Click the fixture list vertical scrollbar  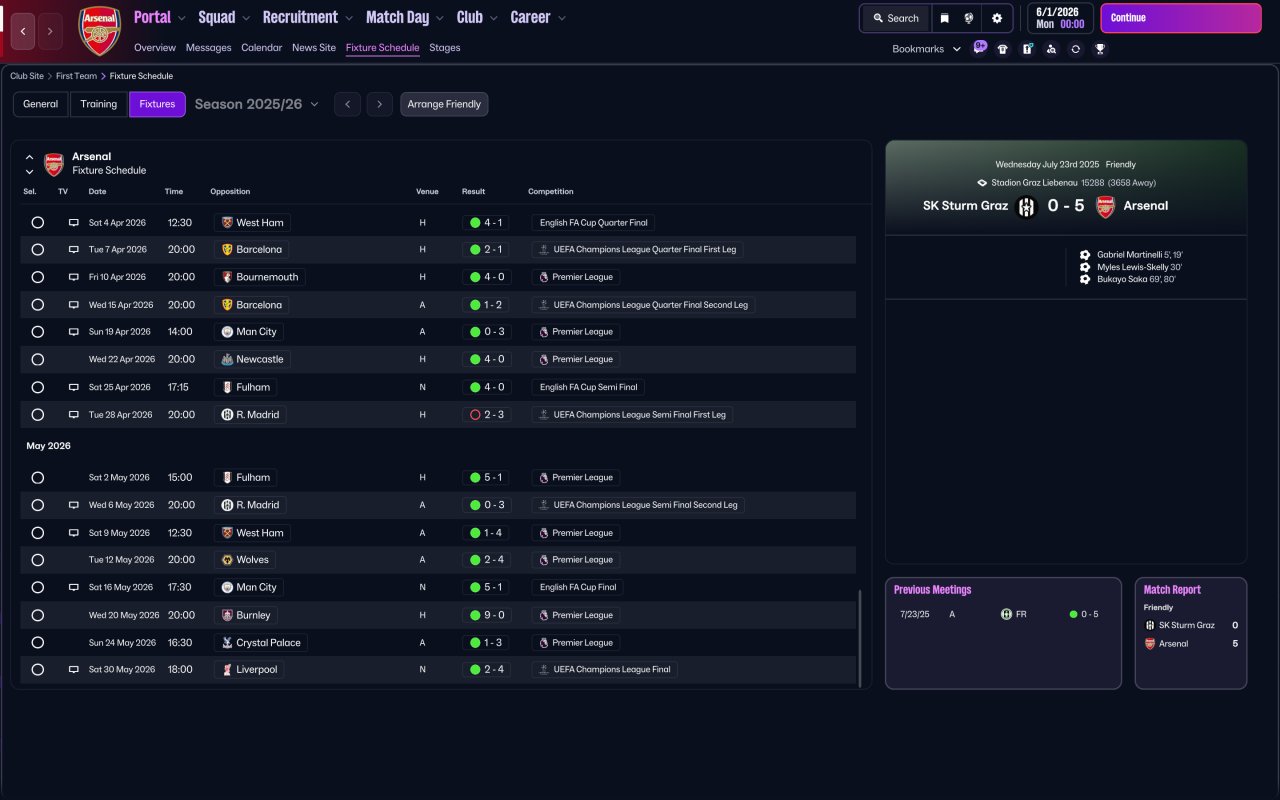click(859, 638)
